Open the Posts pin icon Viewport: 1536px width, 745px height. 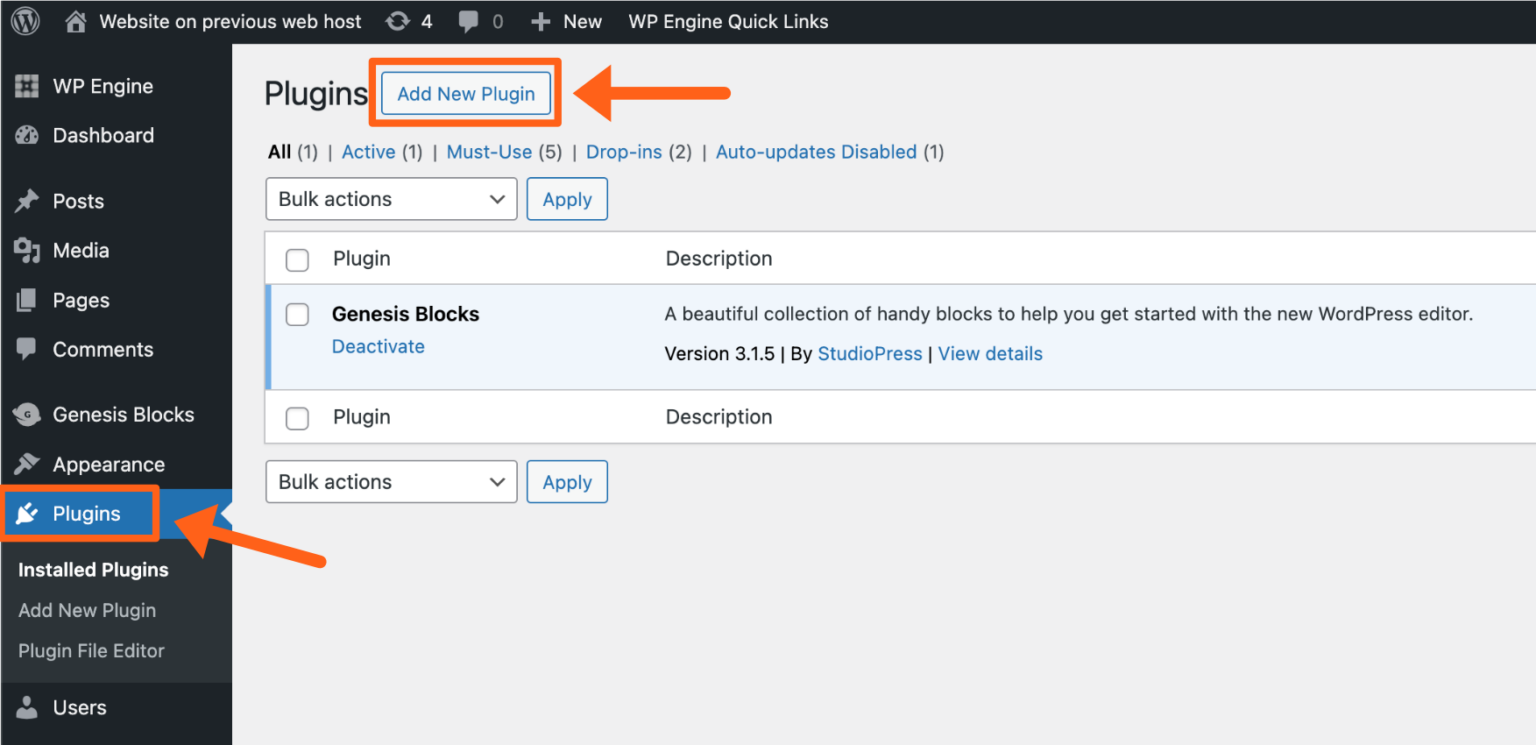(28, 200)
